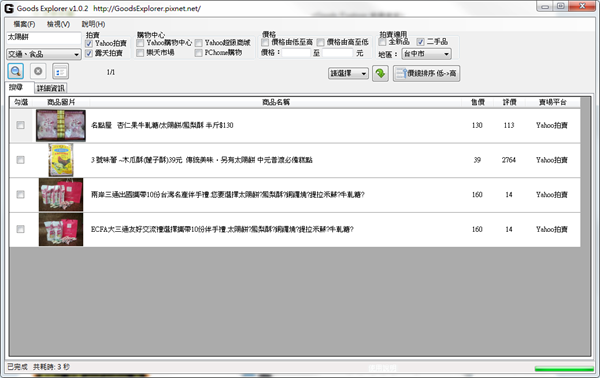Click the 商品圖片 column header
Viewport: 600px width, 378px height.
click(61, 102)
